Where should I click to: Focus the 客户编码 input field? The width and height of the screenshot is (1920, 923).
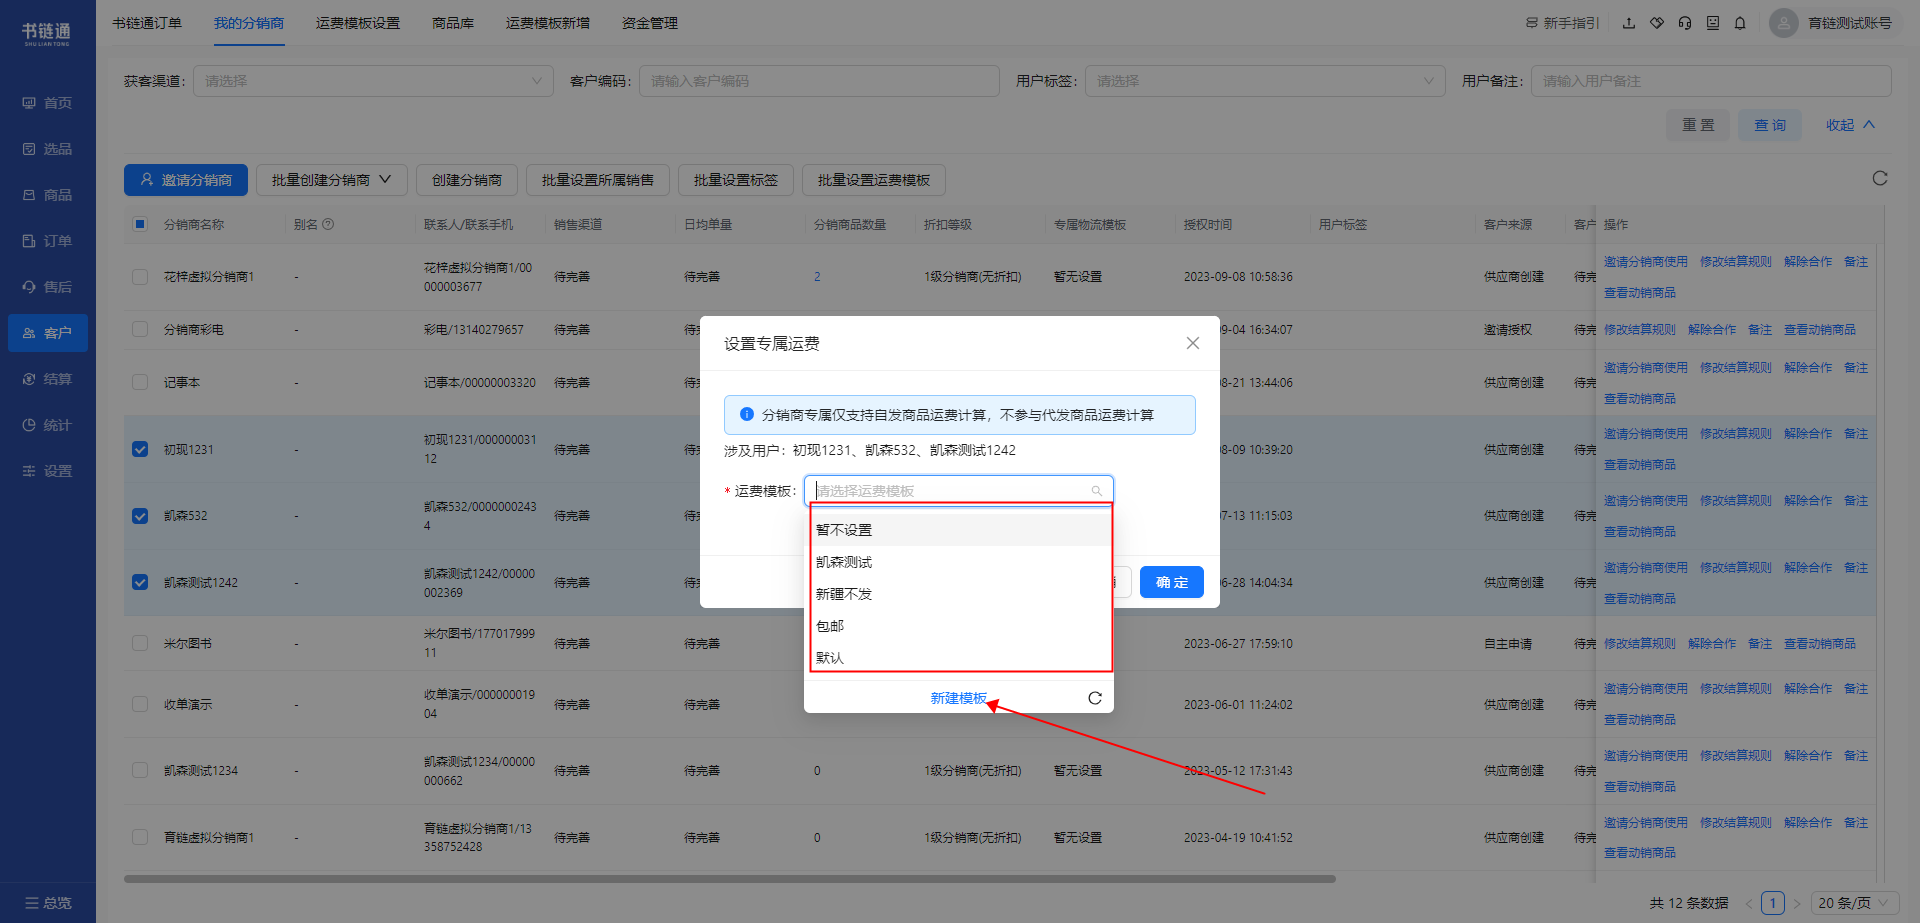point(819,81)
